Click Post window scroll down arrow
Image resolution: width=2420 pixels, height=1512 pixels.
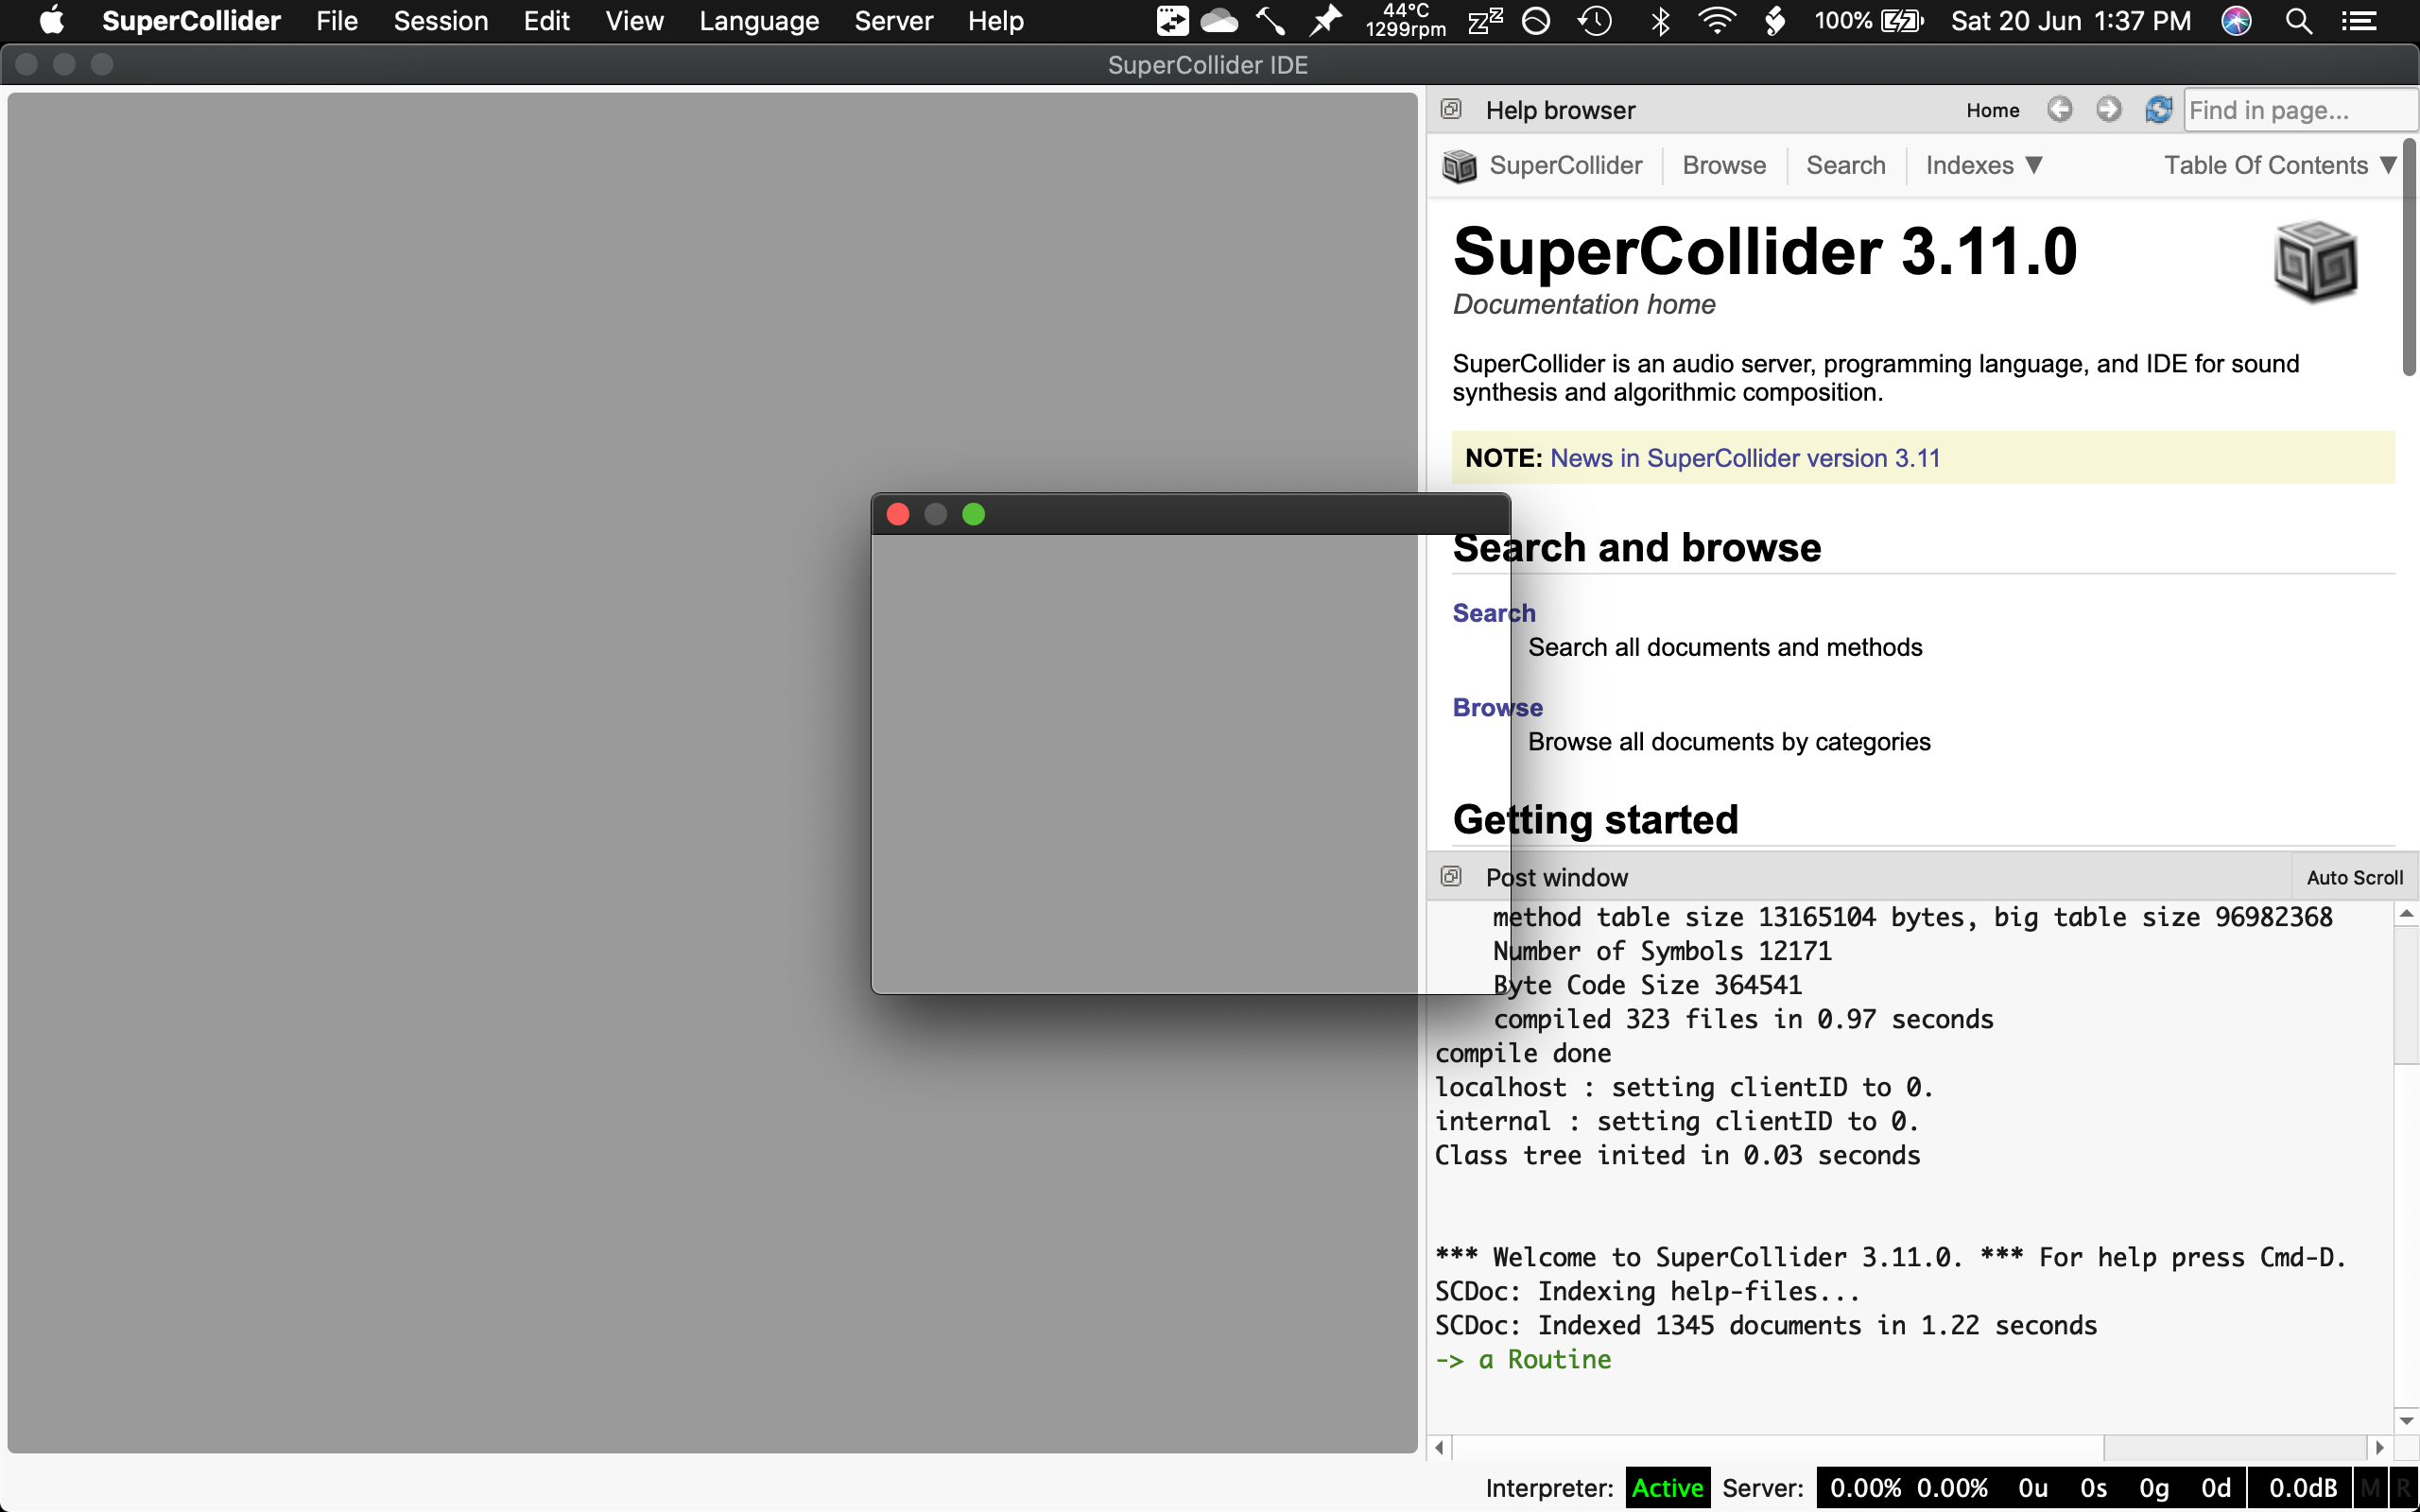(x=2406, y=1421)
